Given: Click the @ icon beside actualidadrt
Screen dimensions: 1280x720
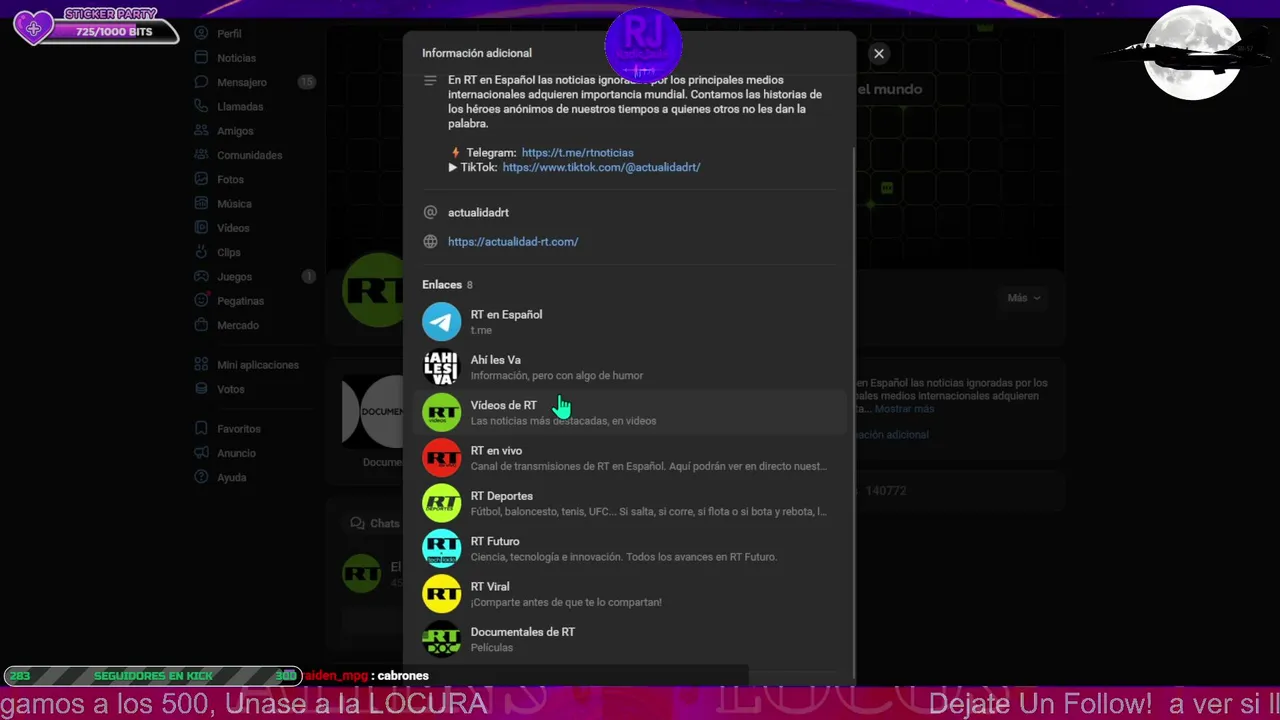Looking at the screenshot, I should pyautogui.click(x=430, y=213).
